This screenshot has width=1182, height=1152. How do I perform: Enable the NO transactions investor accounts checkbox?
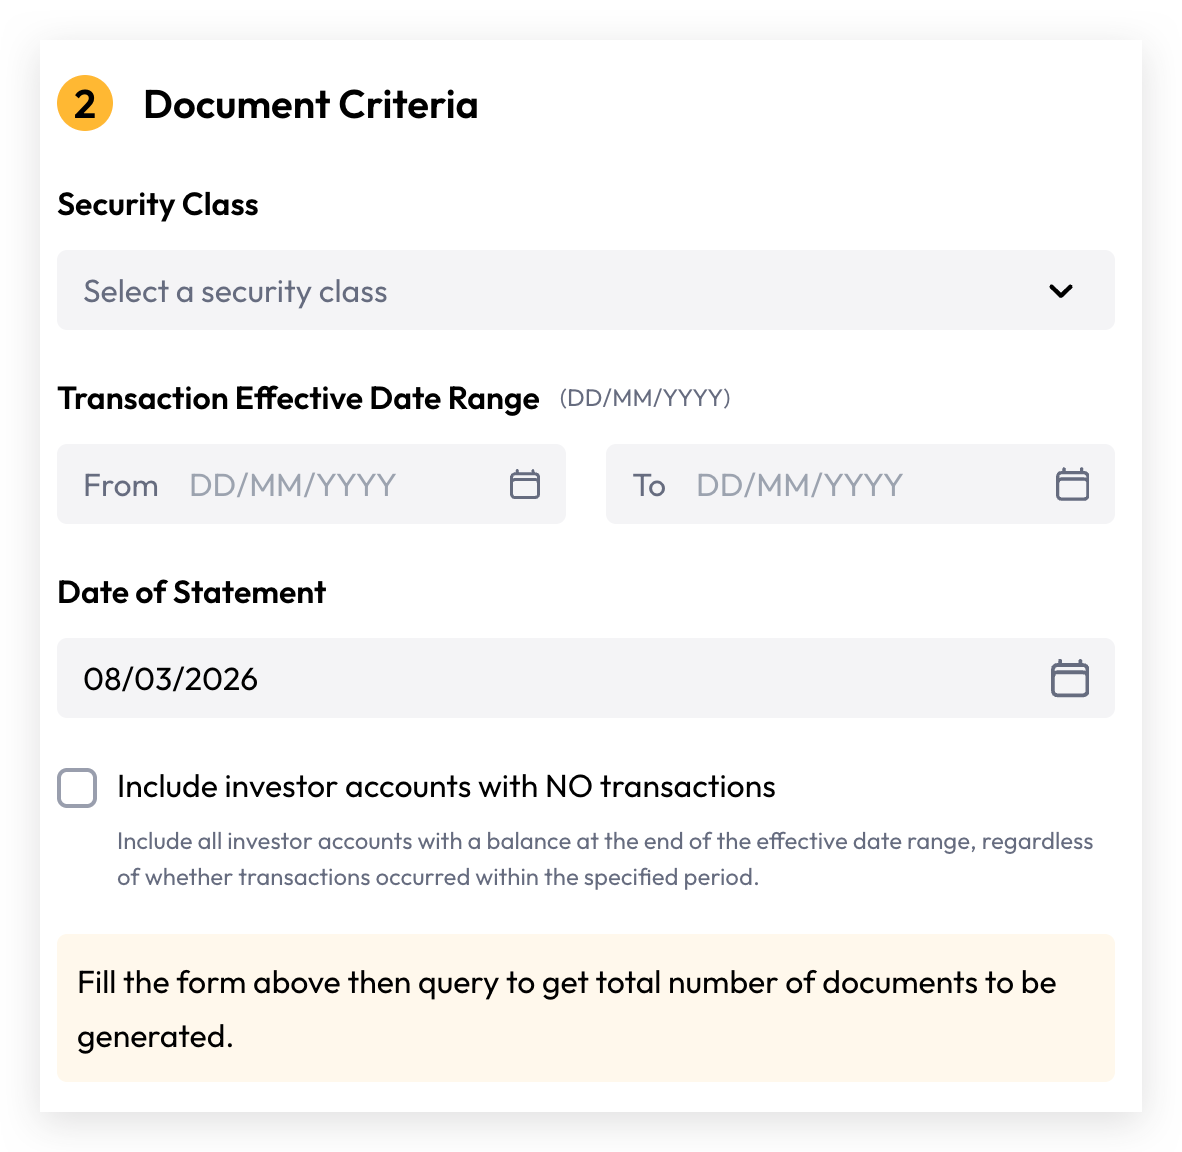point(77,788)
